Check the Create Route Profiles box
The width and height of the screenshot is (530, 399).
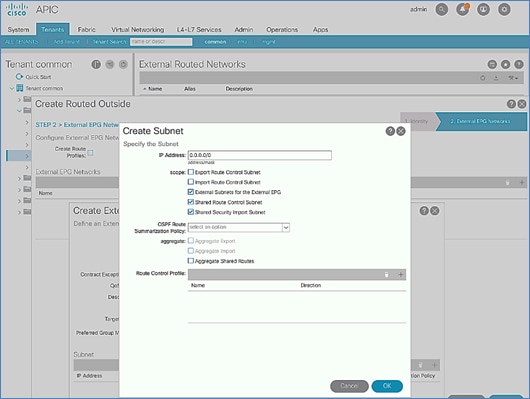(x=91, y=152)
